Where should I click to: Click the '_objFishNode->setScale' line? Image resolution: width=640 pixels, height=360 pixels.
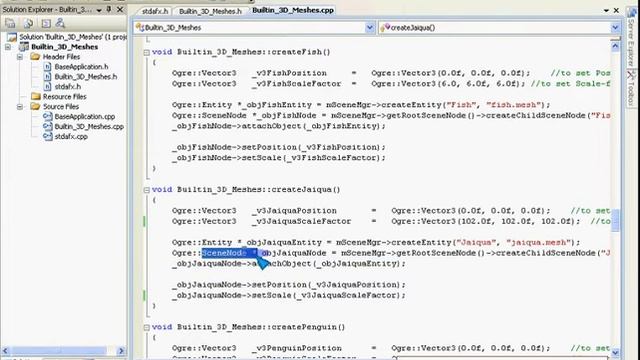pos(278,158)
